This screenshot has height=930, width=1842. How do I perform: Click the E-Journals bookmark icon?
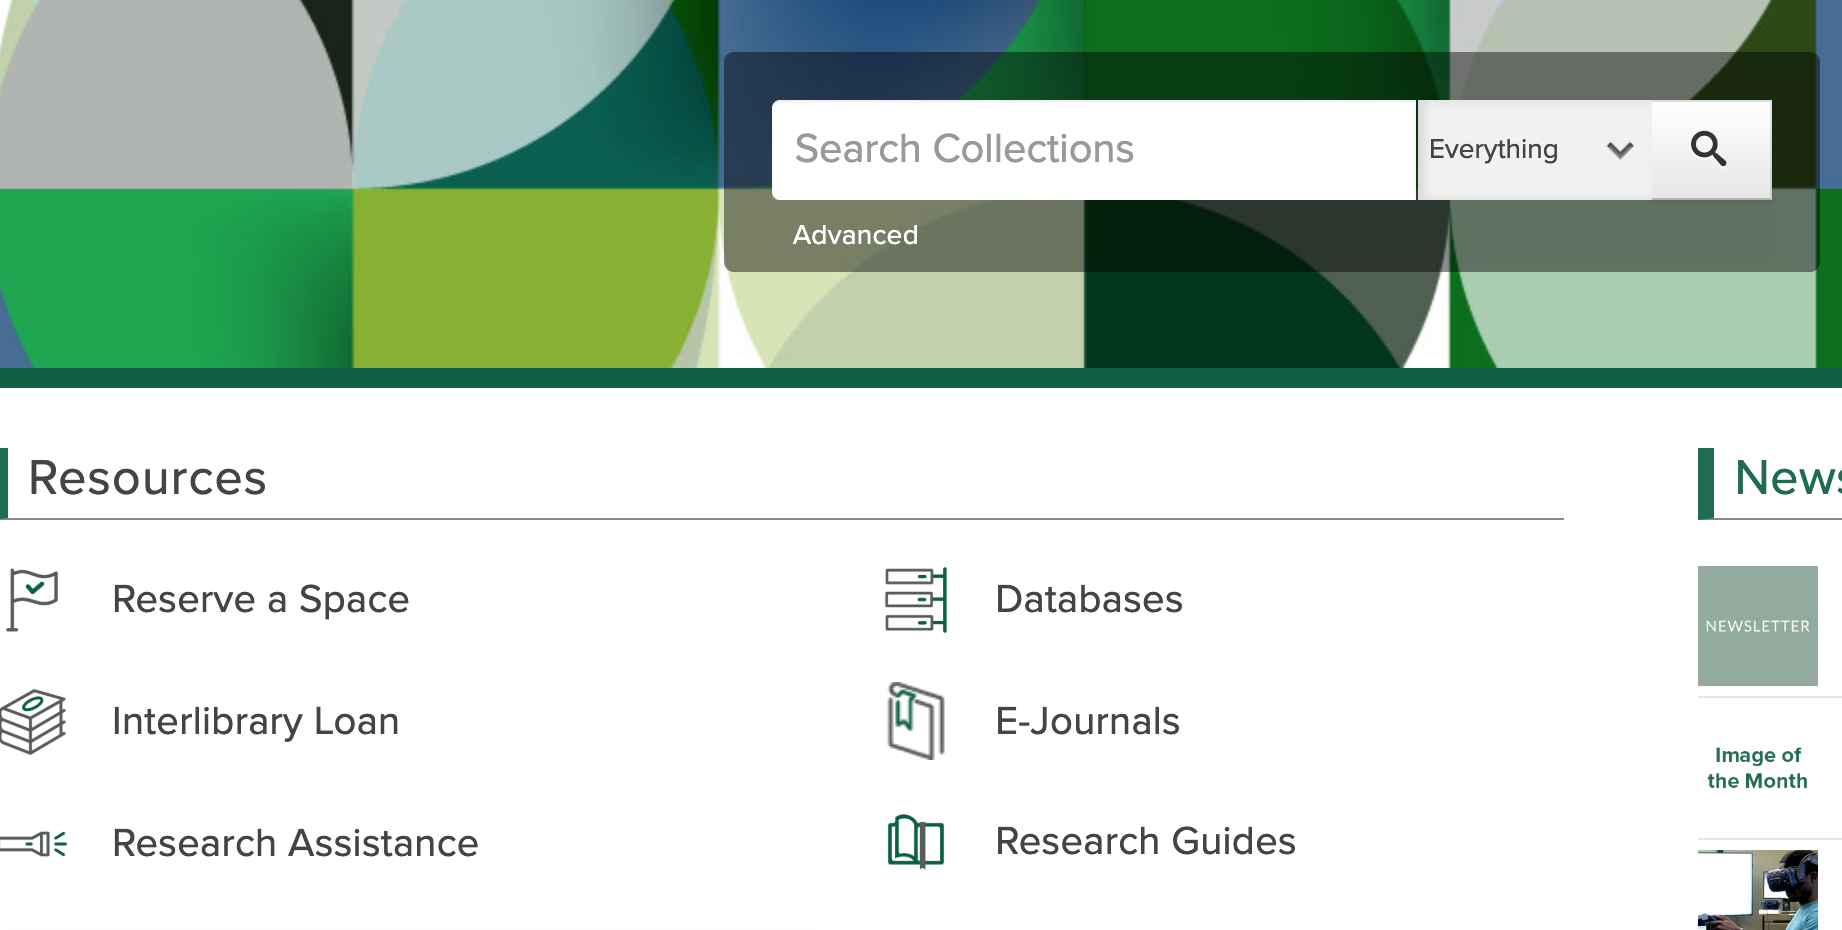point(915,721)
